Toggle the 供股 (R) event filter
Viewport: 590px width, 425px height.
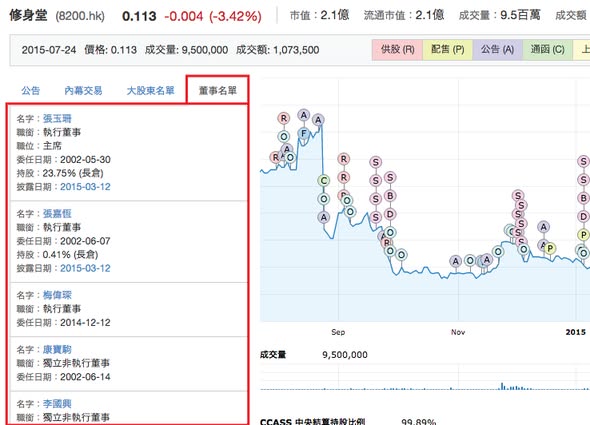coord(397,50)
